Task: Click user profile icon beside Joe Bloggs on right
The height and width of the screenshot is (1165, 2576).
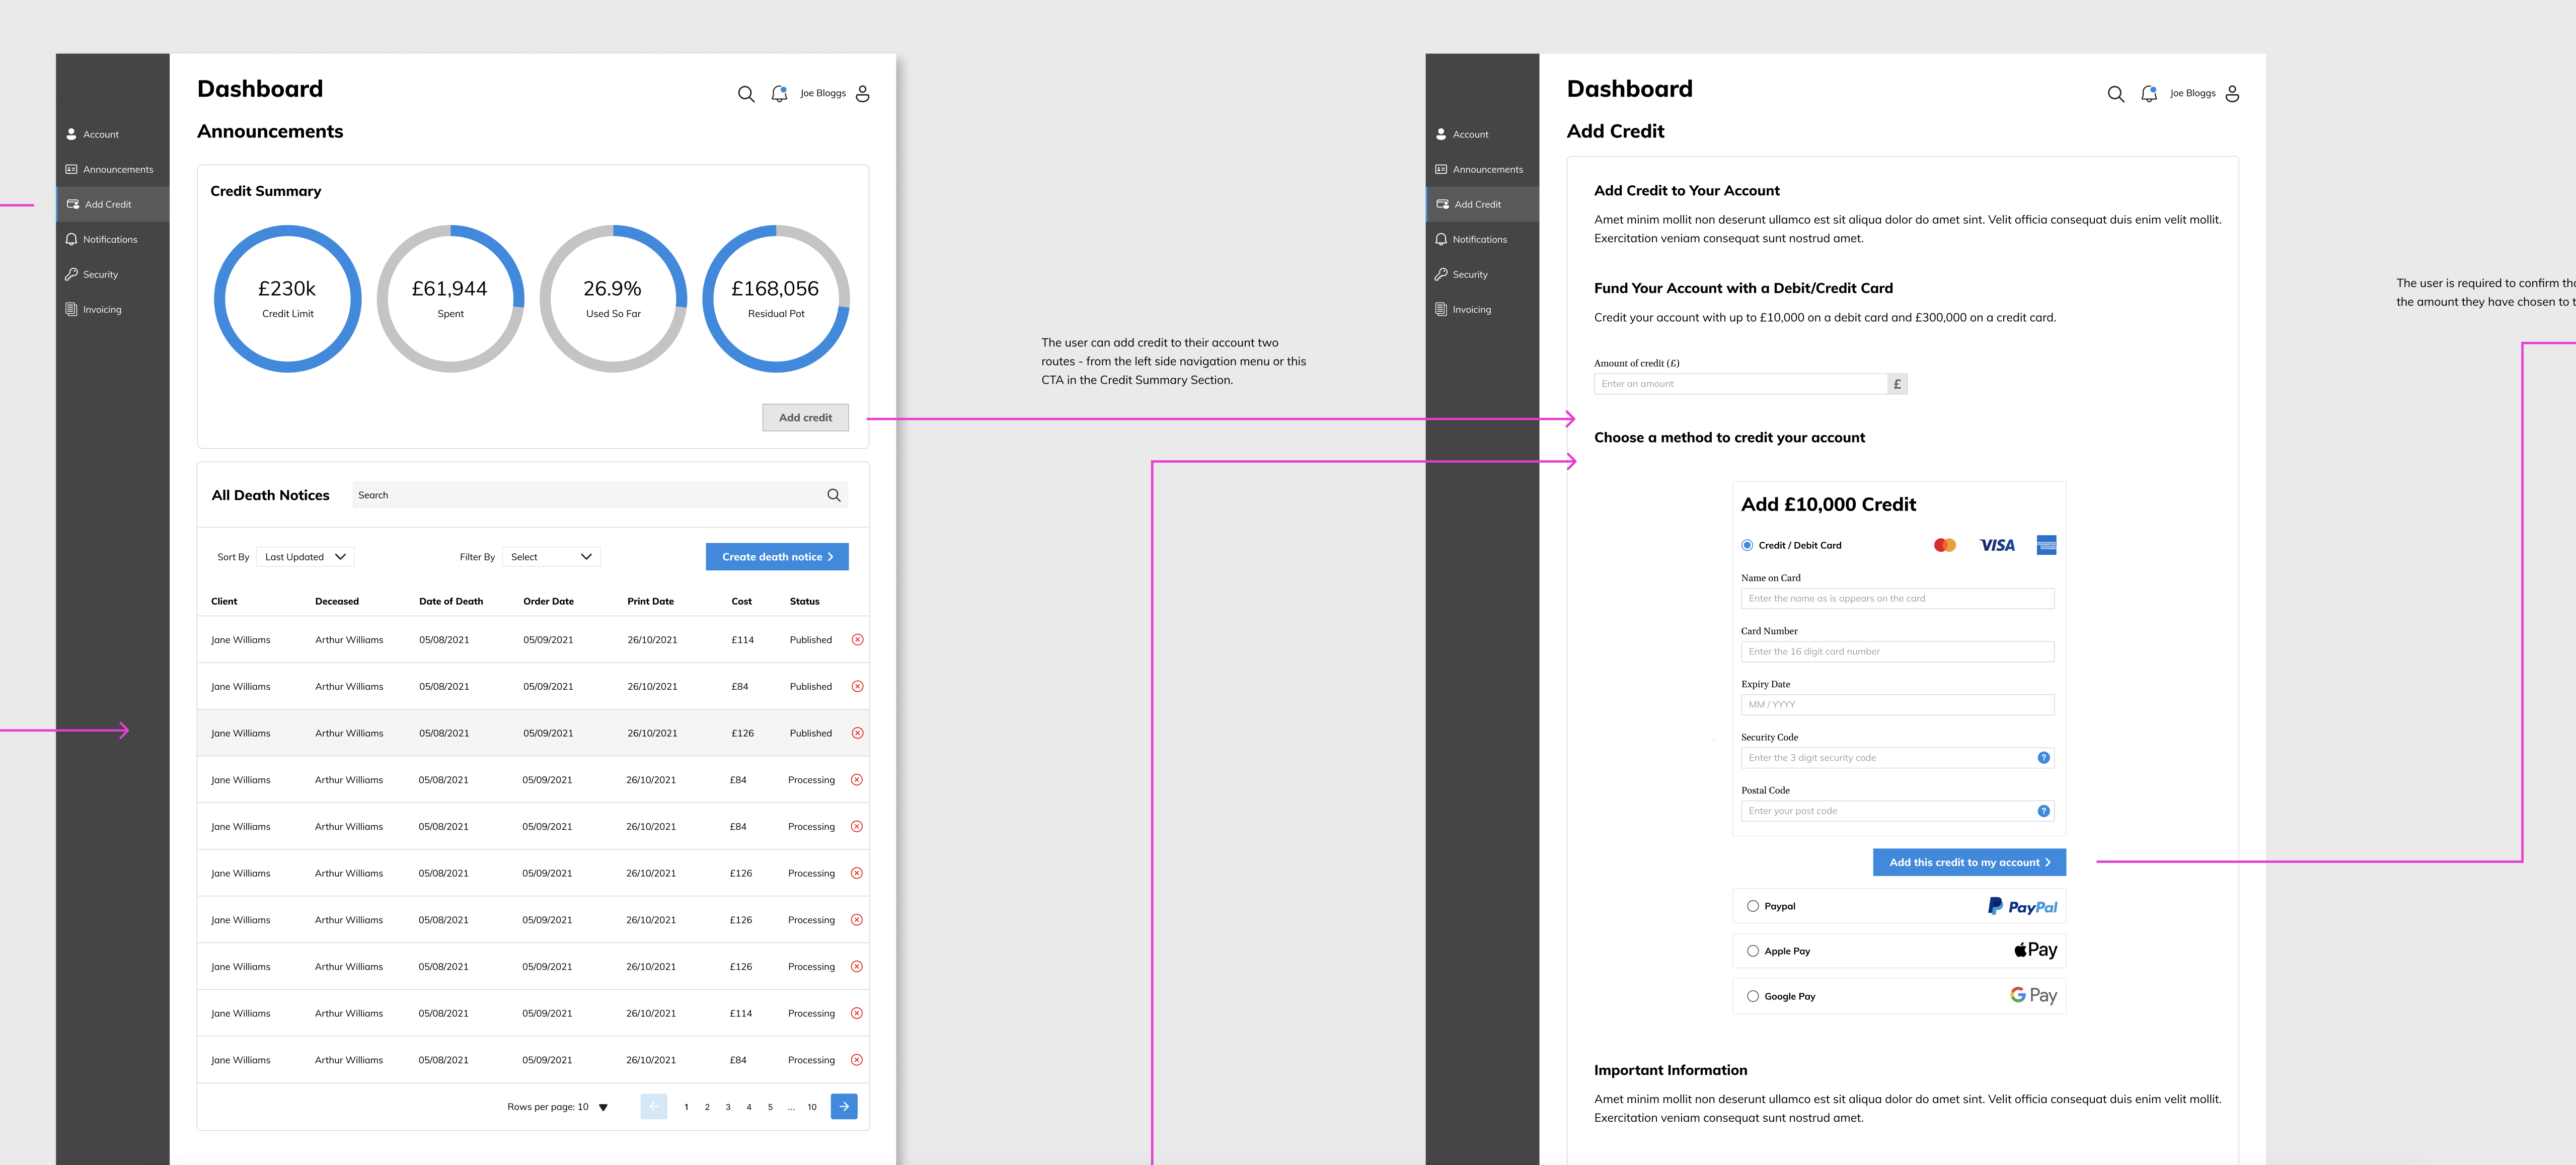Action: (2232, 94)
